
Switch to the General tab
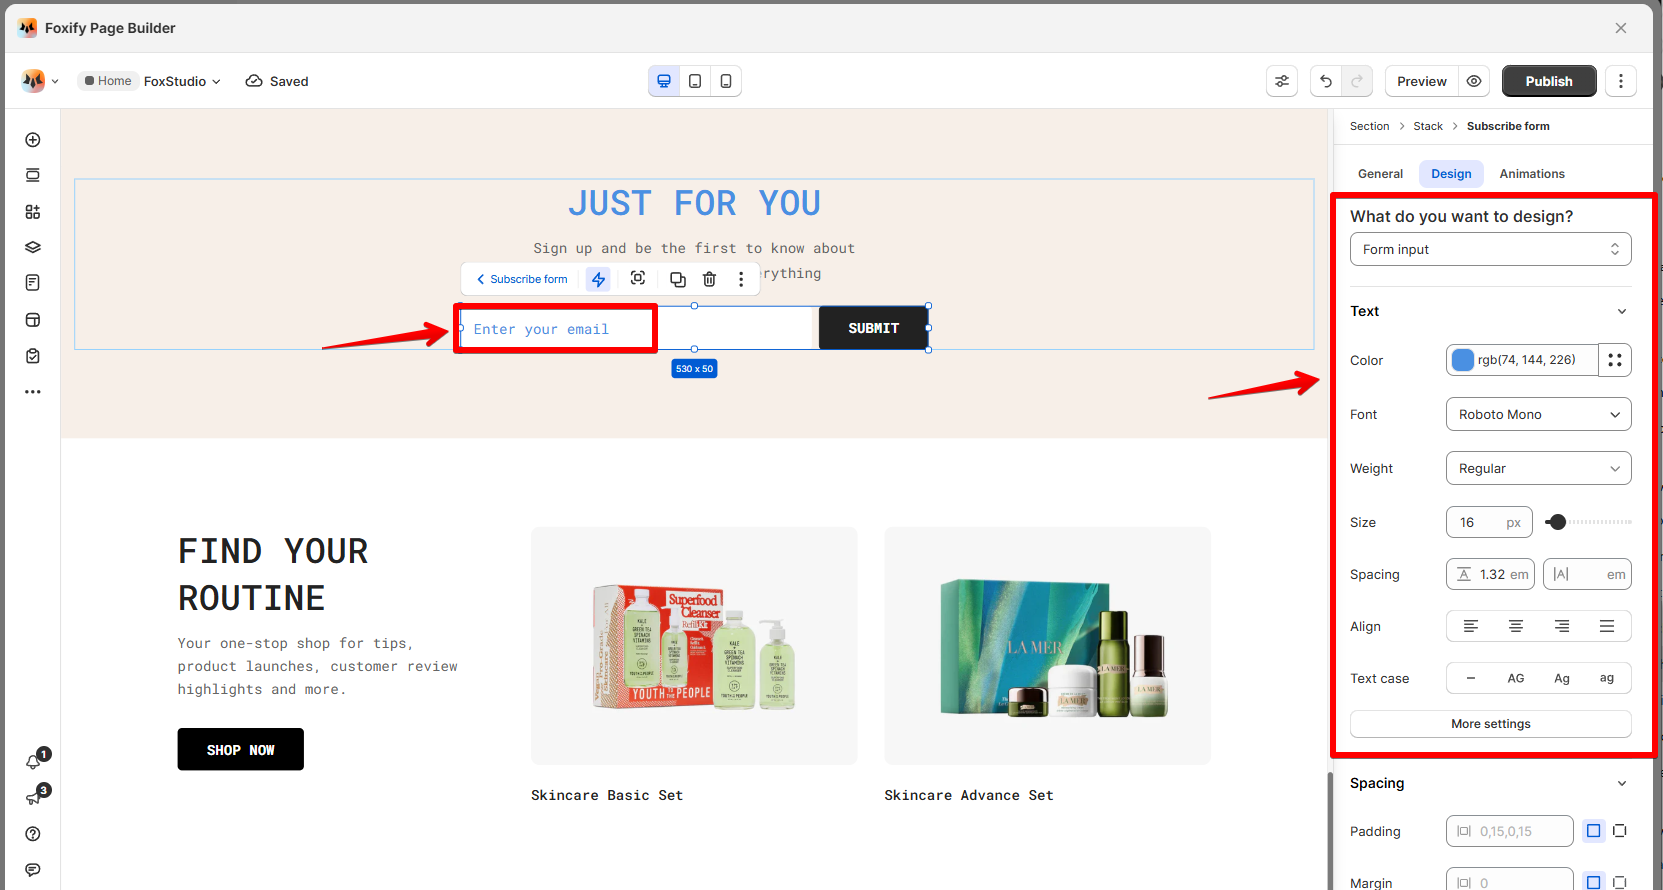pos(1380,174)
